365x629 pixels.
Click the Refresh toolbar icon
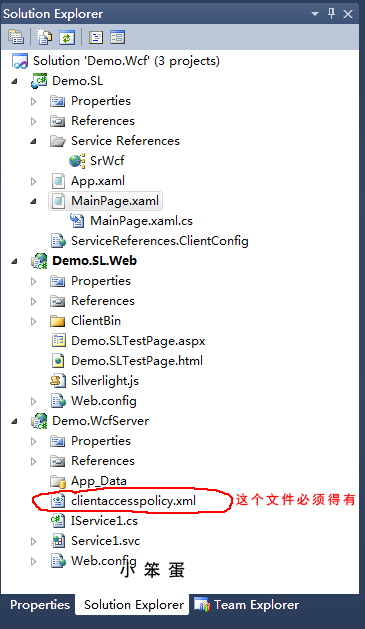pyautogui.click(x=67, y=37)
